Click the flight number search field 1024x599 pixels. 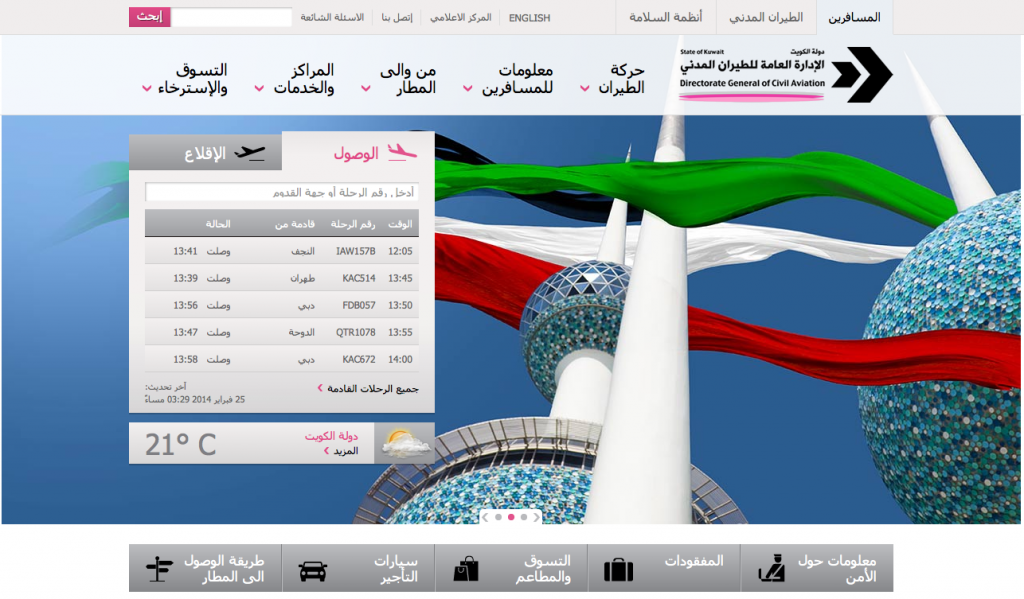[x=281, y=192]
